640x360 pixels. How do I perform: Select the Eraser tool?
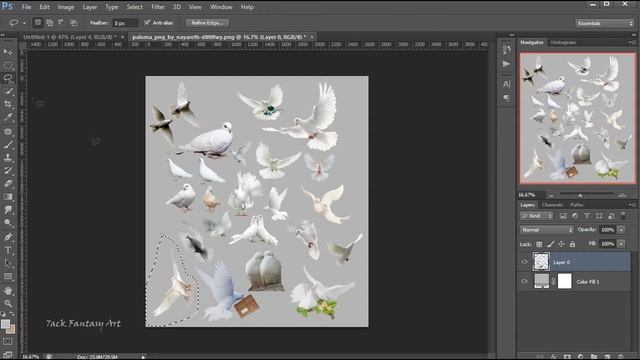(x=8, y=184)
